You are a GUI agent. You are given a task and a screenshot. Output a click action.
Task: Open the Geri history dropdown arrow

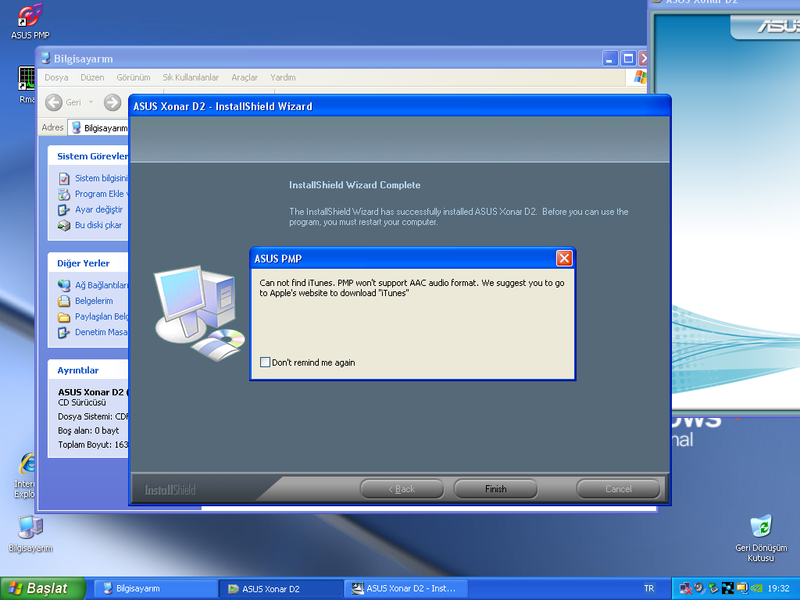91,102
